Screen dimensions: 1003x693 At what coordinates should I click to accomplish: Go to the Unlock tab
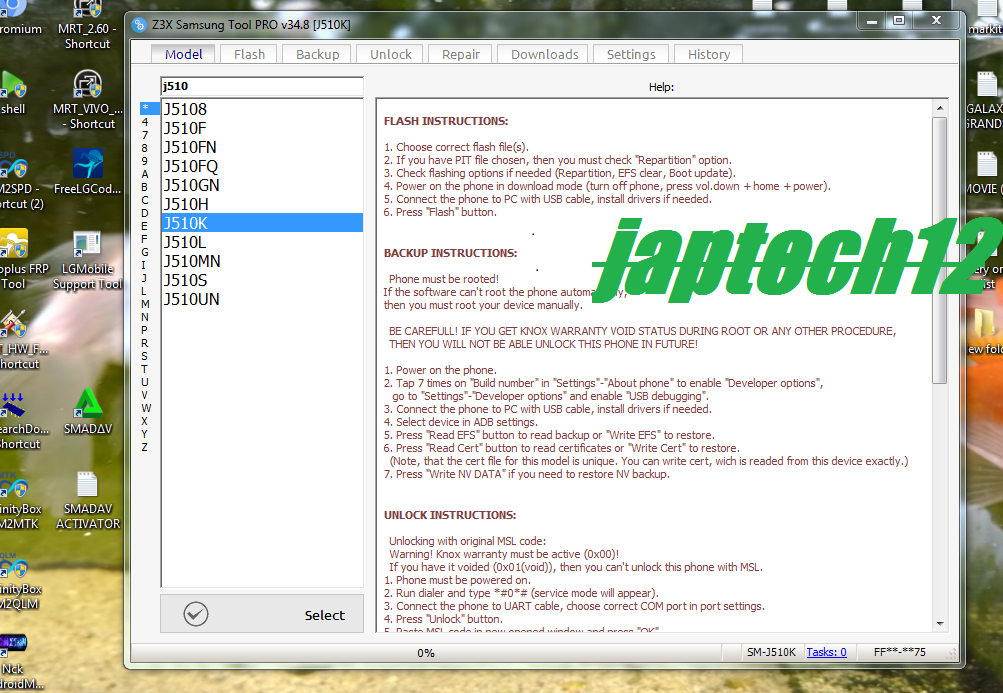(390, 54)
